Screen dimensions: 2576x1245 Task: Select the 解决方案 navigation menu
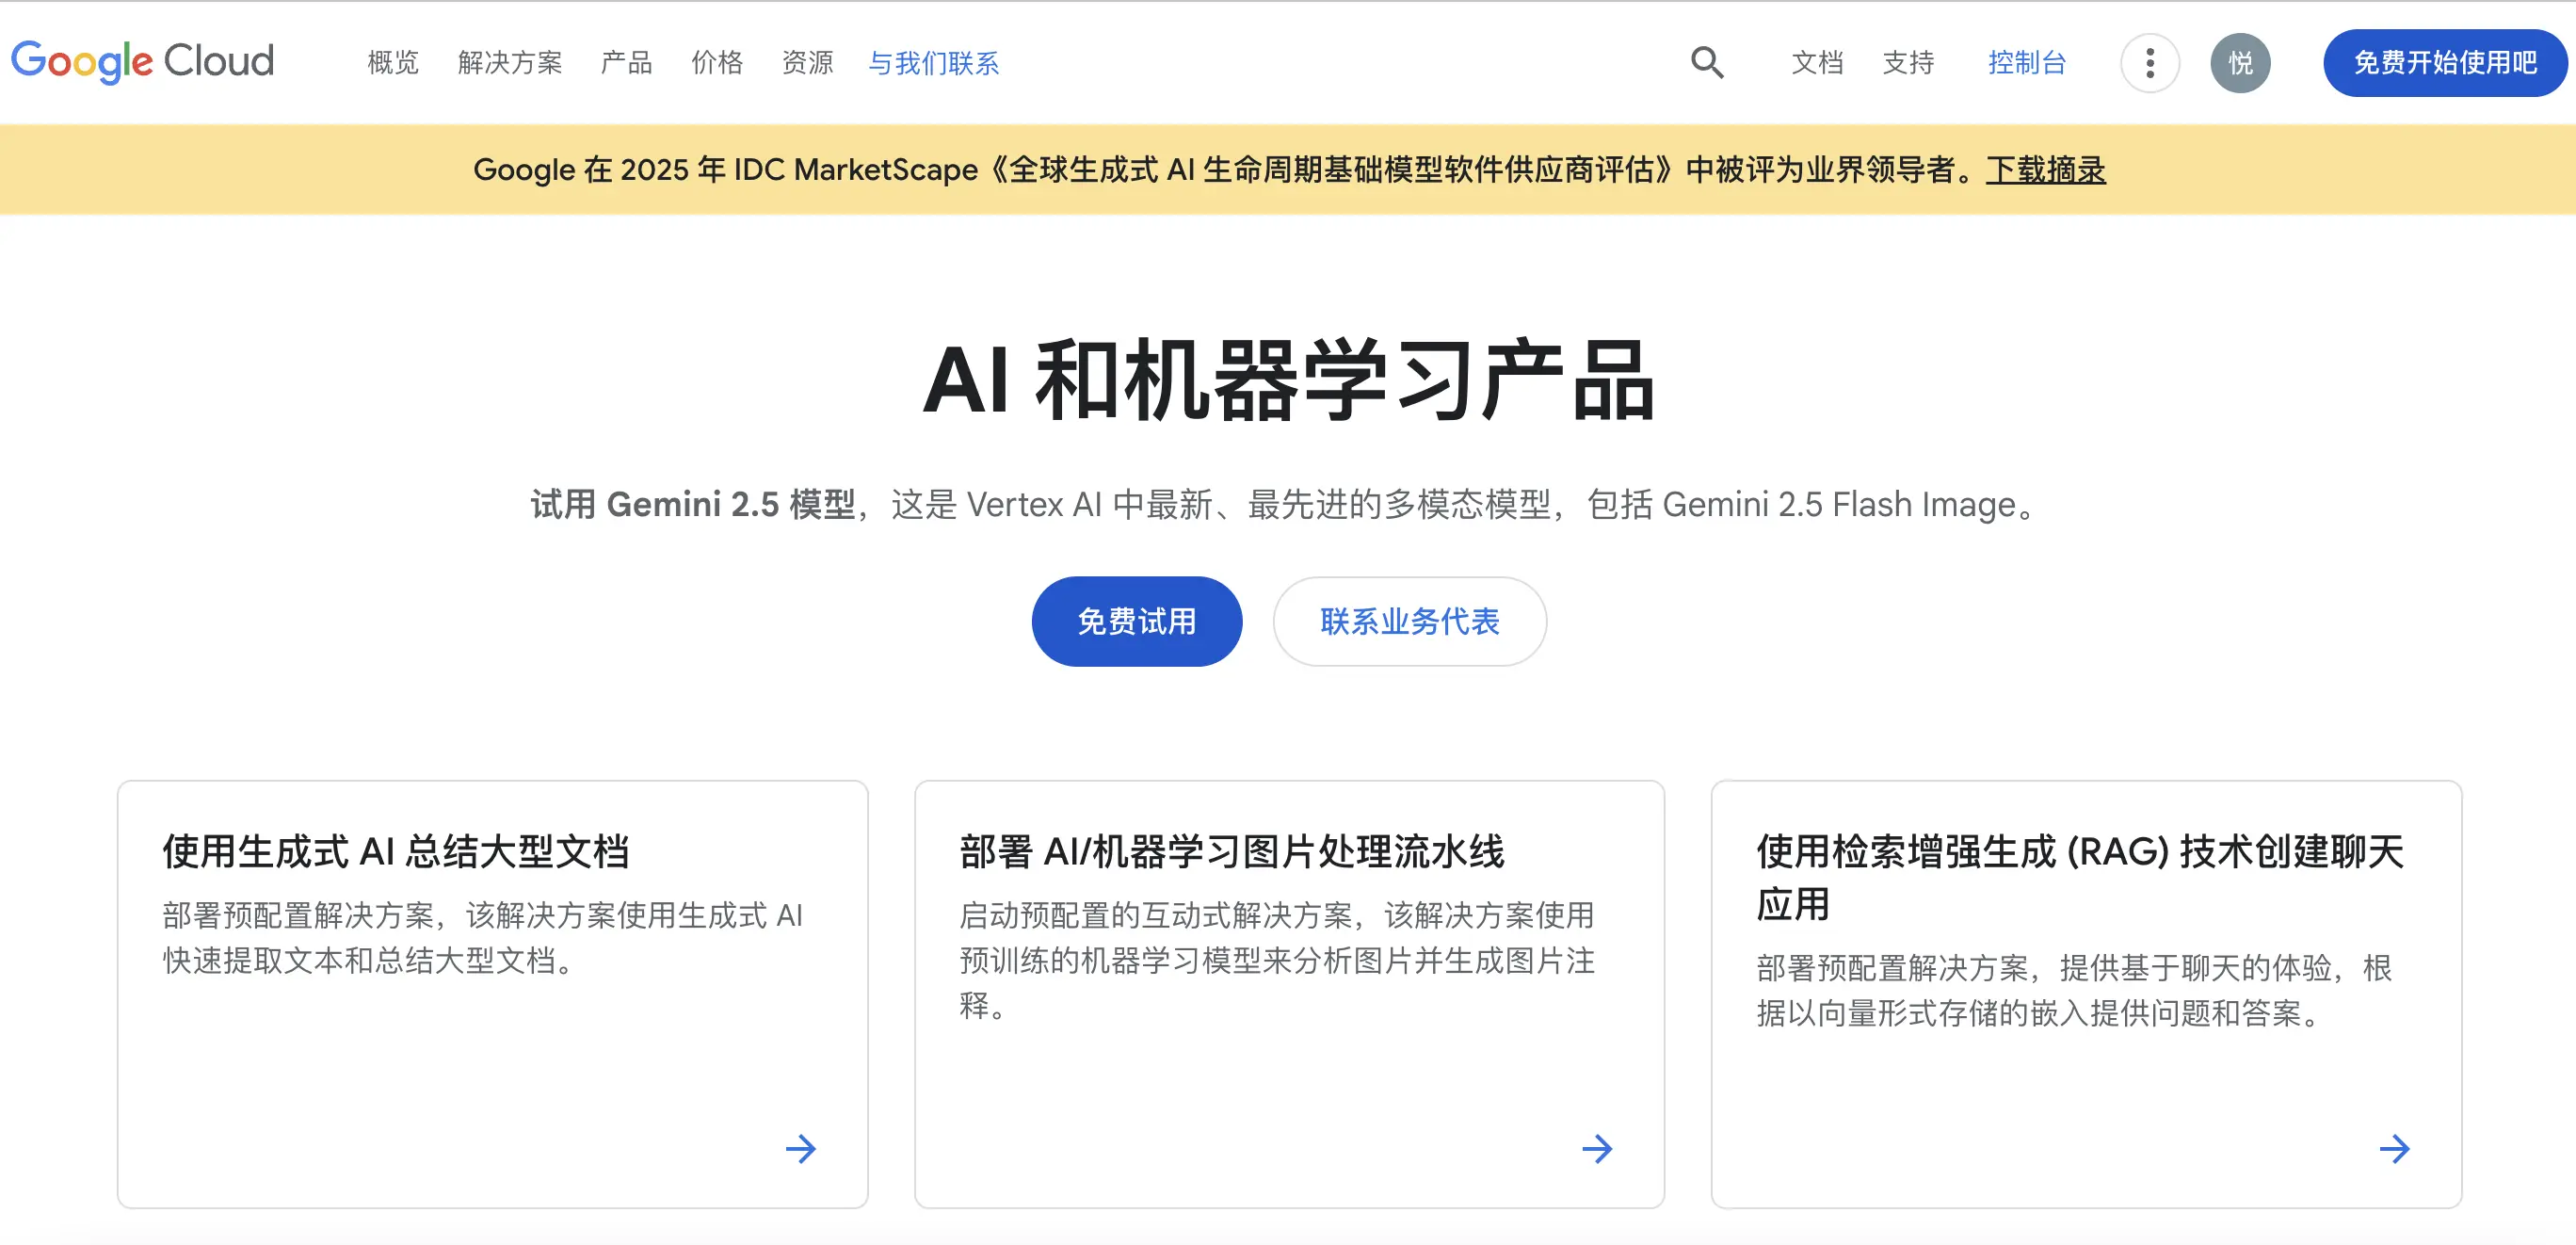click(511, 62)
